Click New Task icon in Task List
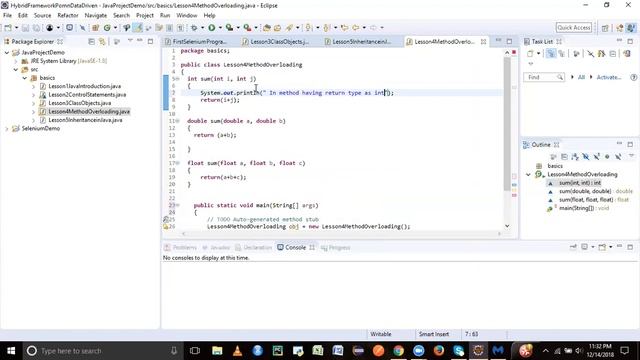 pos(530,53)
